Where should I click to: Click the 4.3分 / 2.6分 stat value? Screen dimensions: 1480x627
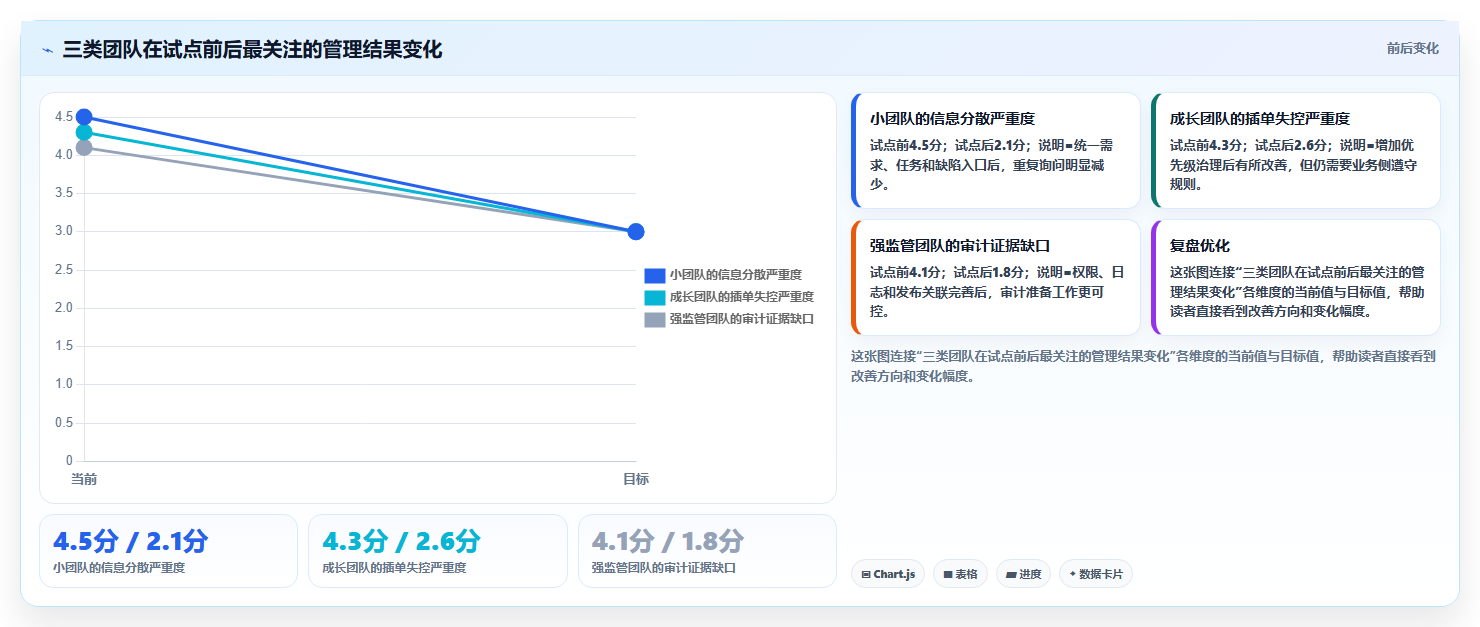coord(401,542)
